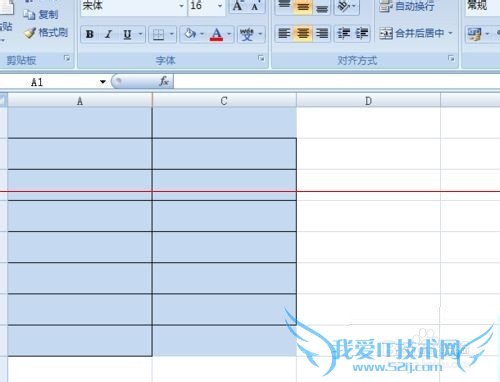
Task: Open font name 宋体 dropdown
Action: point(182,6)
